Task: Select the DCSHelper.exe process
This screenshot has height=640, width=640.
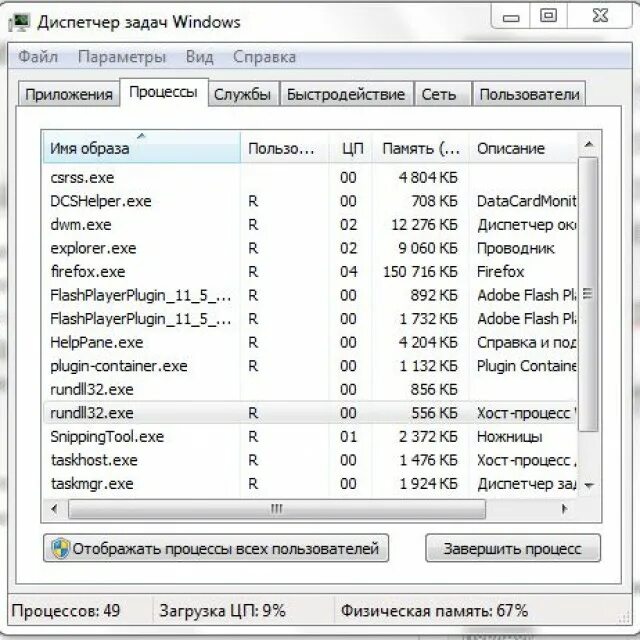Action: click(310, 201)
